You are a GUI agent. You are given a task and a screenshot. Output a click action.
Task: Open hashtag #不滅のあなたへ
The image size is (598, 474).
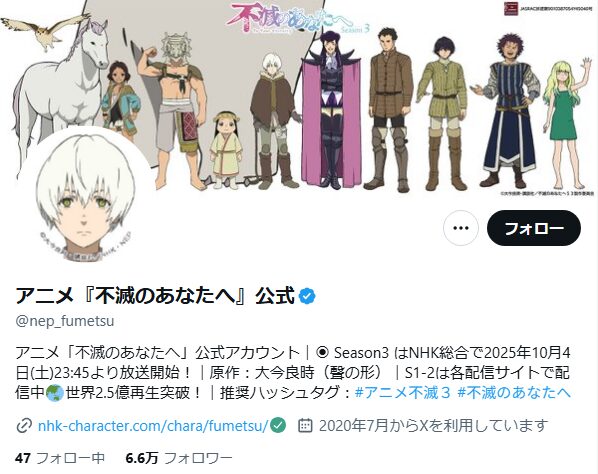pos(514,392)
